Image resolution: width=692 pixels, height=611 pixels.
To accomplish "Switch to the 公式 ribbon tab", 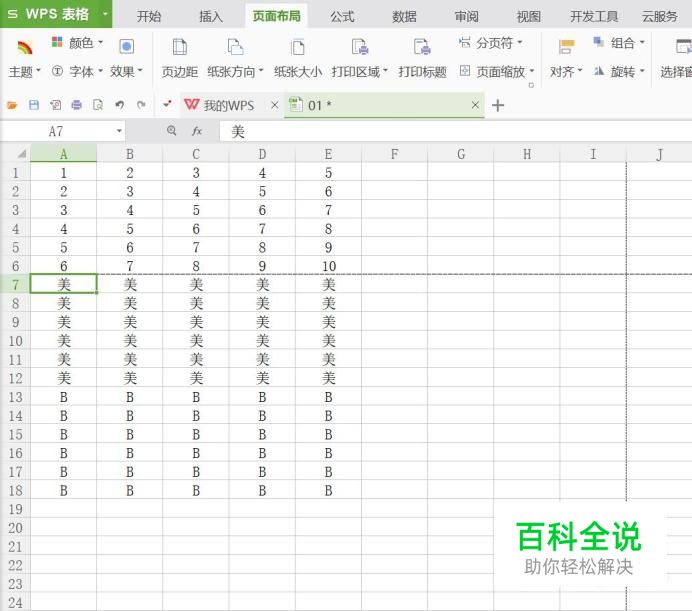I will [x=342, y=16].
